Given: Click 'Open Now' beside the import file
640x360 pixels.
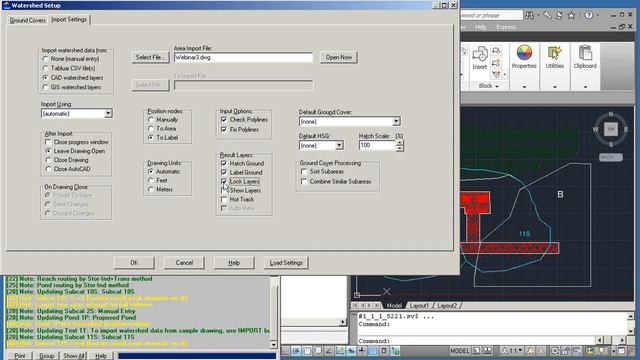Looking at the screenshot, I should (x=338, y=57).
